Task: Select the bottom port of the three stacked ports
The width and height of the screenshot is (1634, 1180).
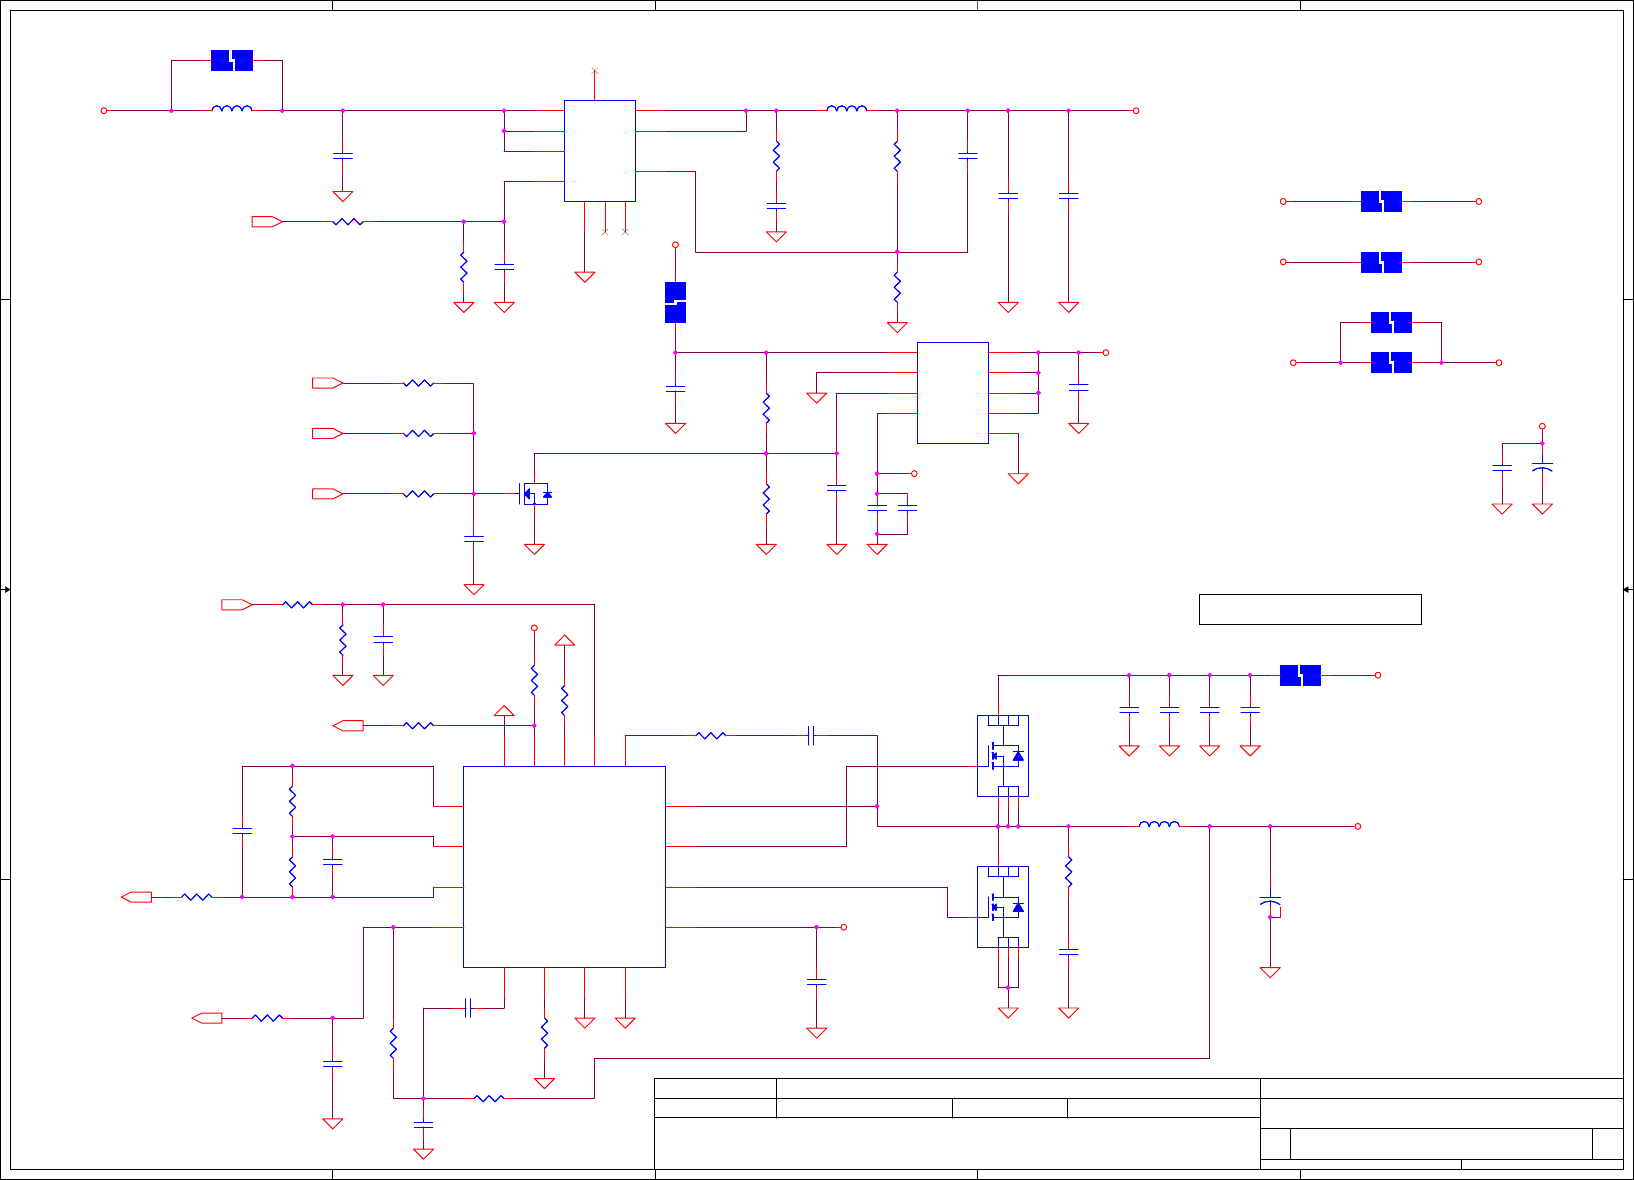Action: coord(328,494)
